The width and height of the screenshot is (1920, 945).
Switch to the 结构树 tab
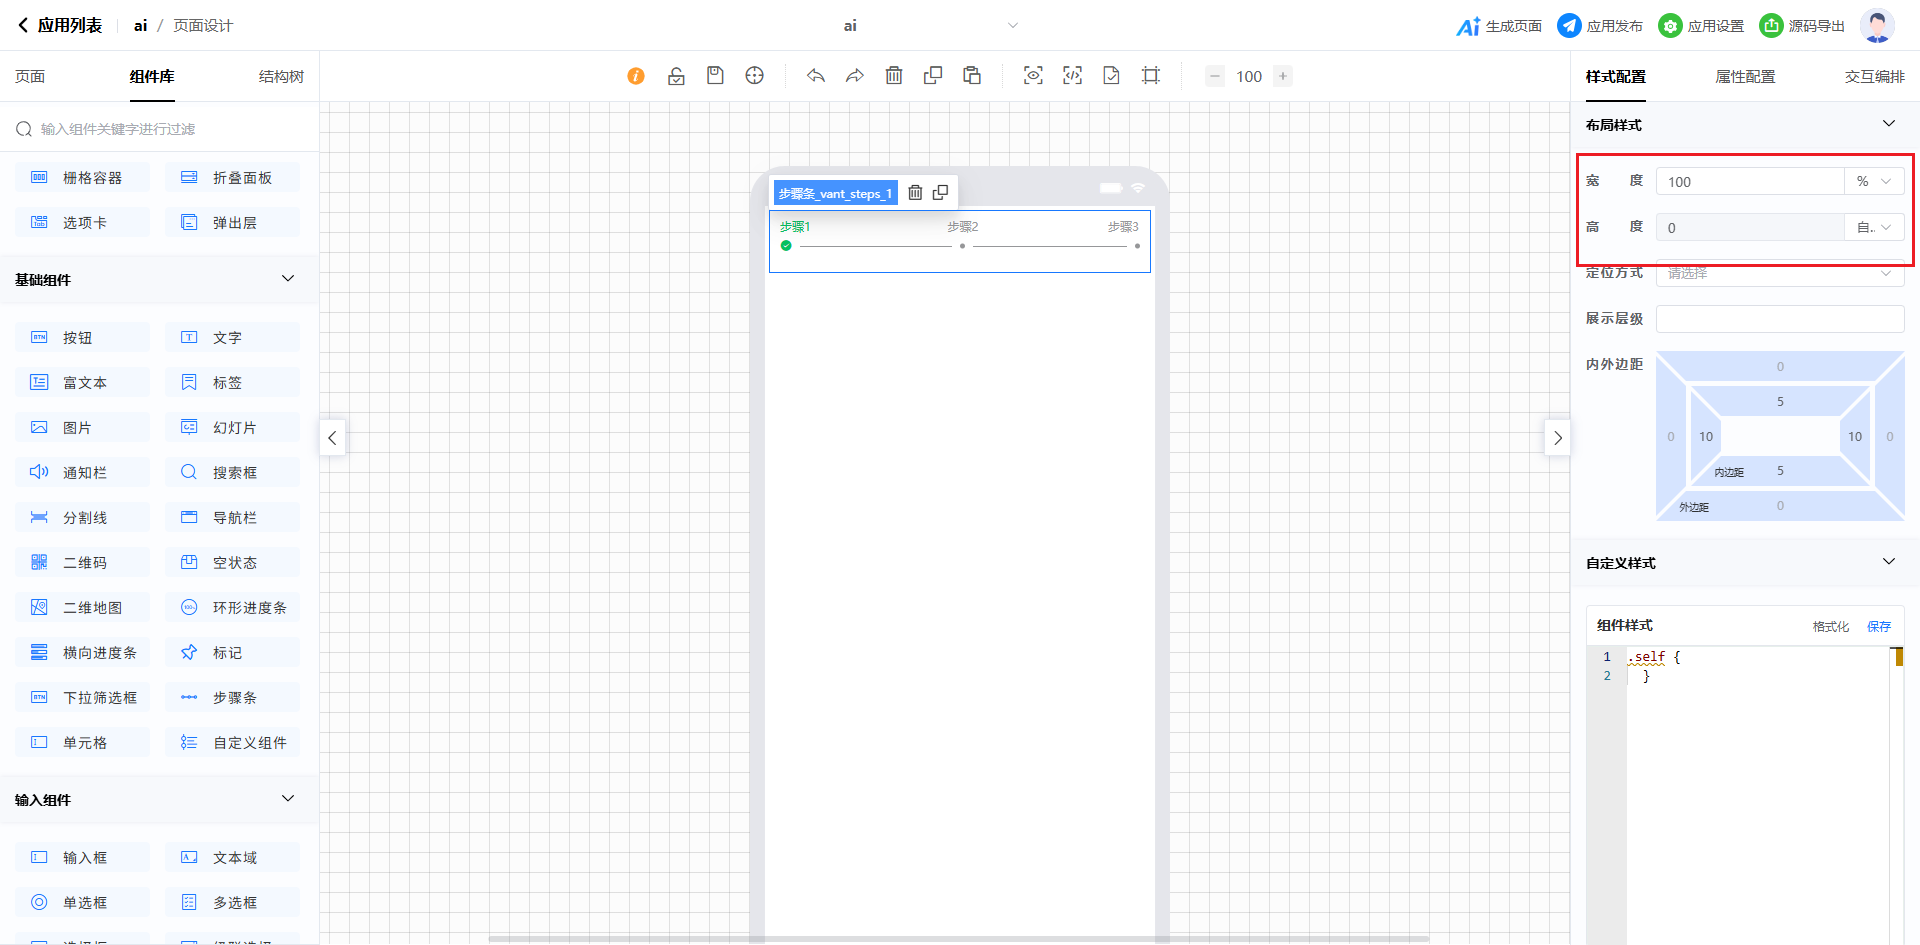click(281, 77)
